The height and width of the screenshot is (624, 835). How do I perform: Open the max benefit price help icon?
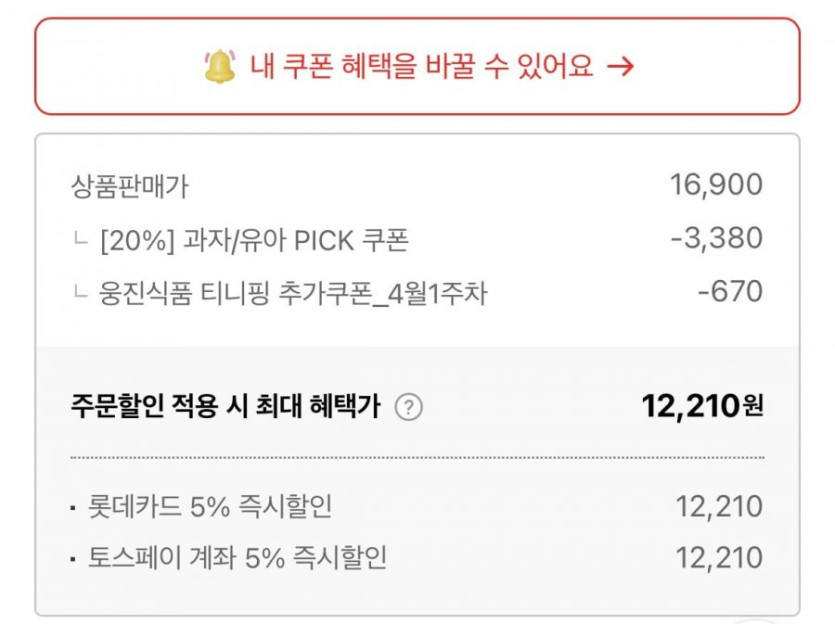pos(408,407)
